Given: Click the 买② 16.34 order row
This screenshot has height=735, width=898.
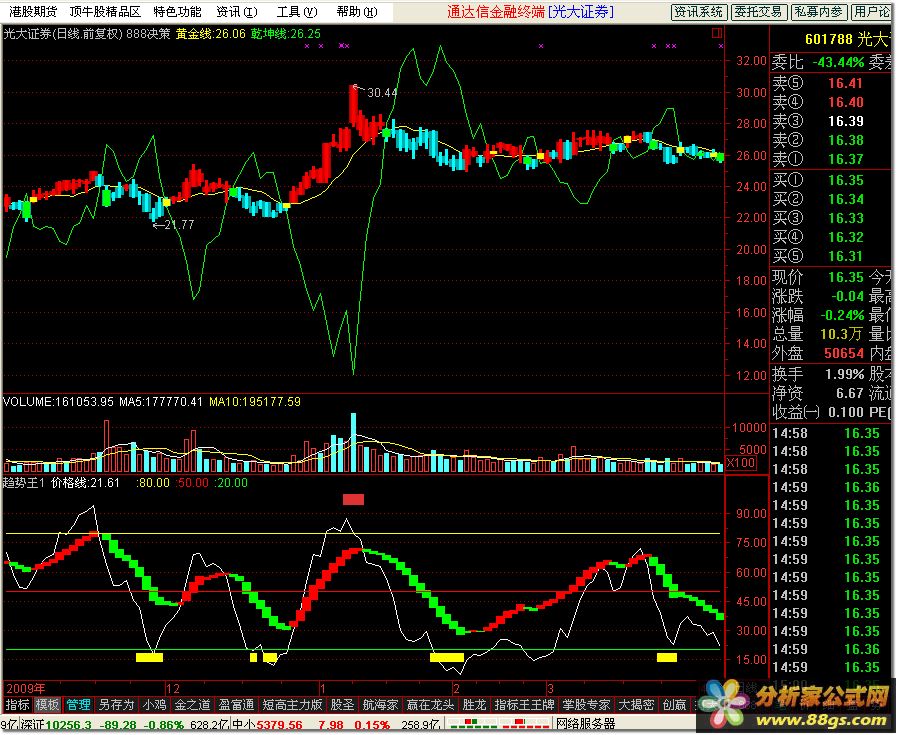Looking at the screenshot, I should 818,199.
